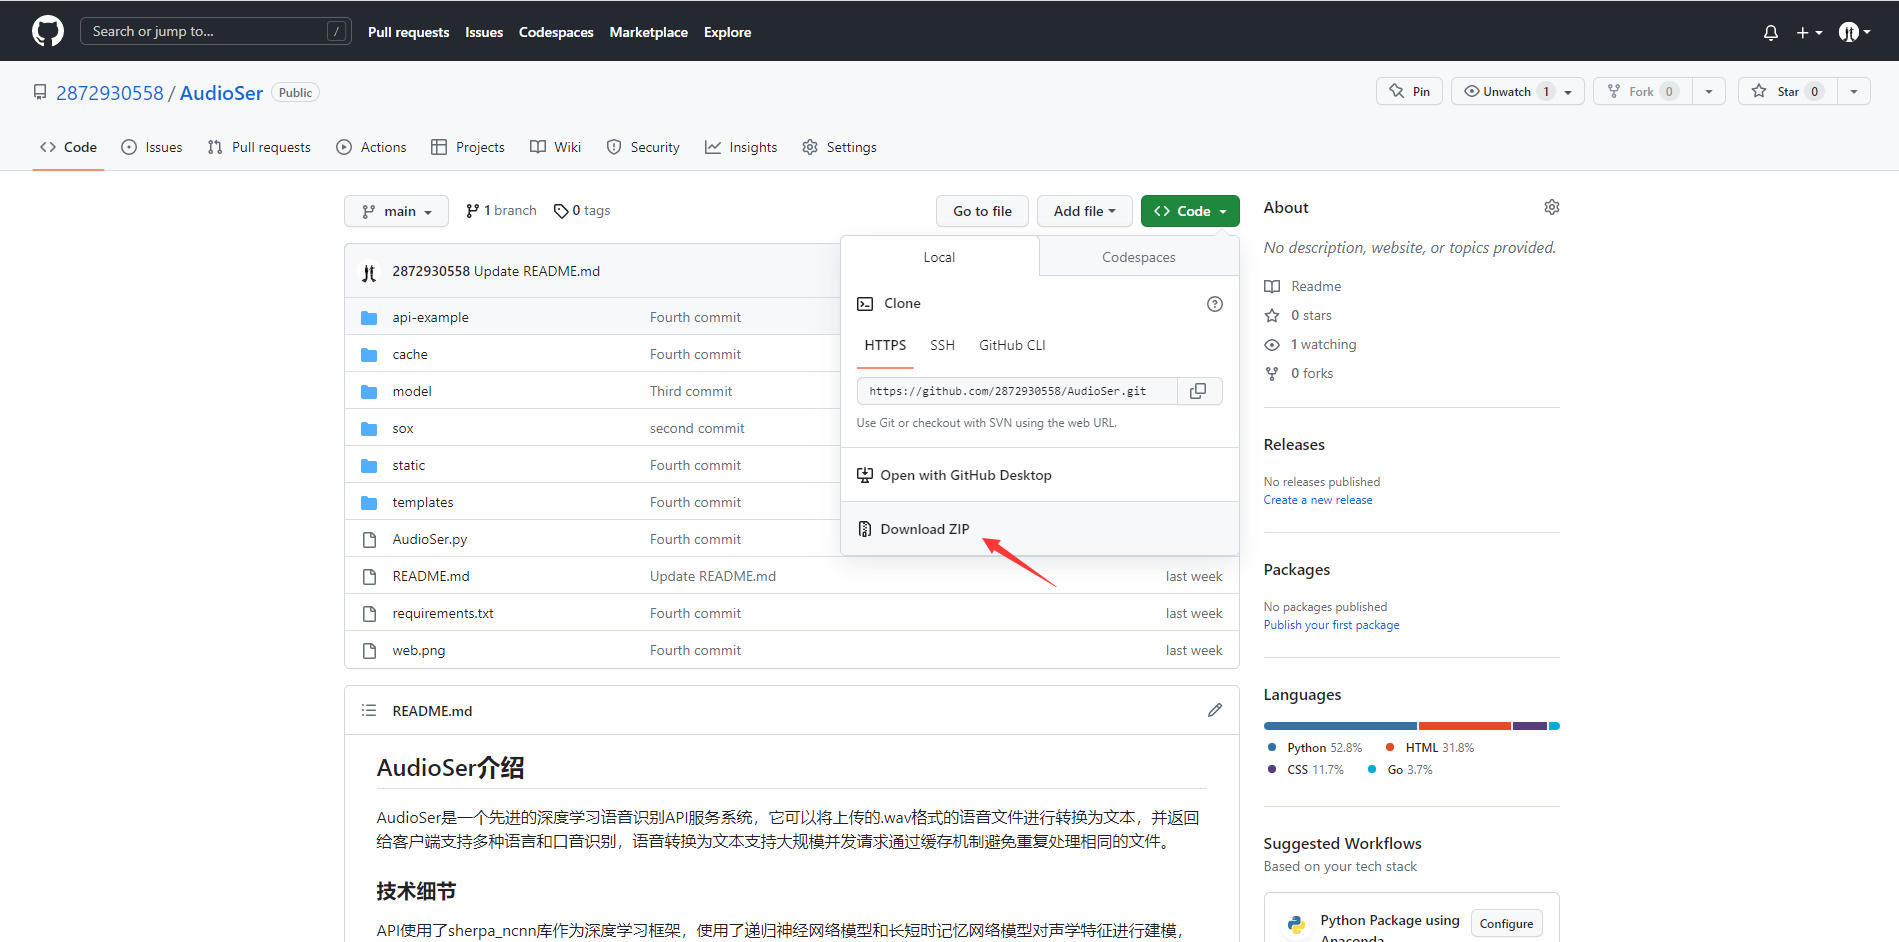Select the HTTPS clone URL field
The width and height of the screenshot is (1899, 942).
point(1017,391)
